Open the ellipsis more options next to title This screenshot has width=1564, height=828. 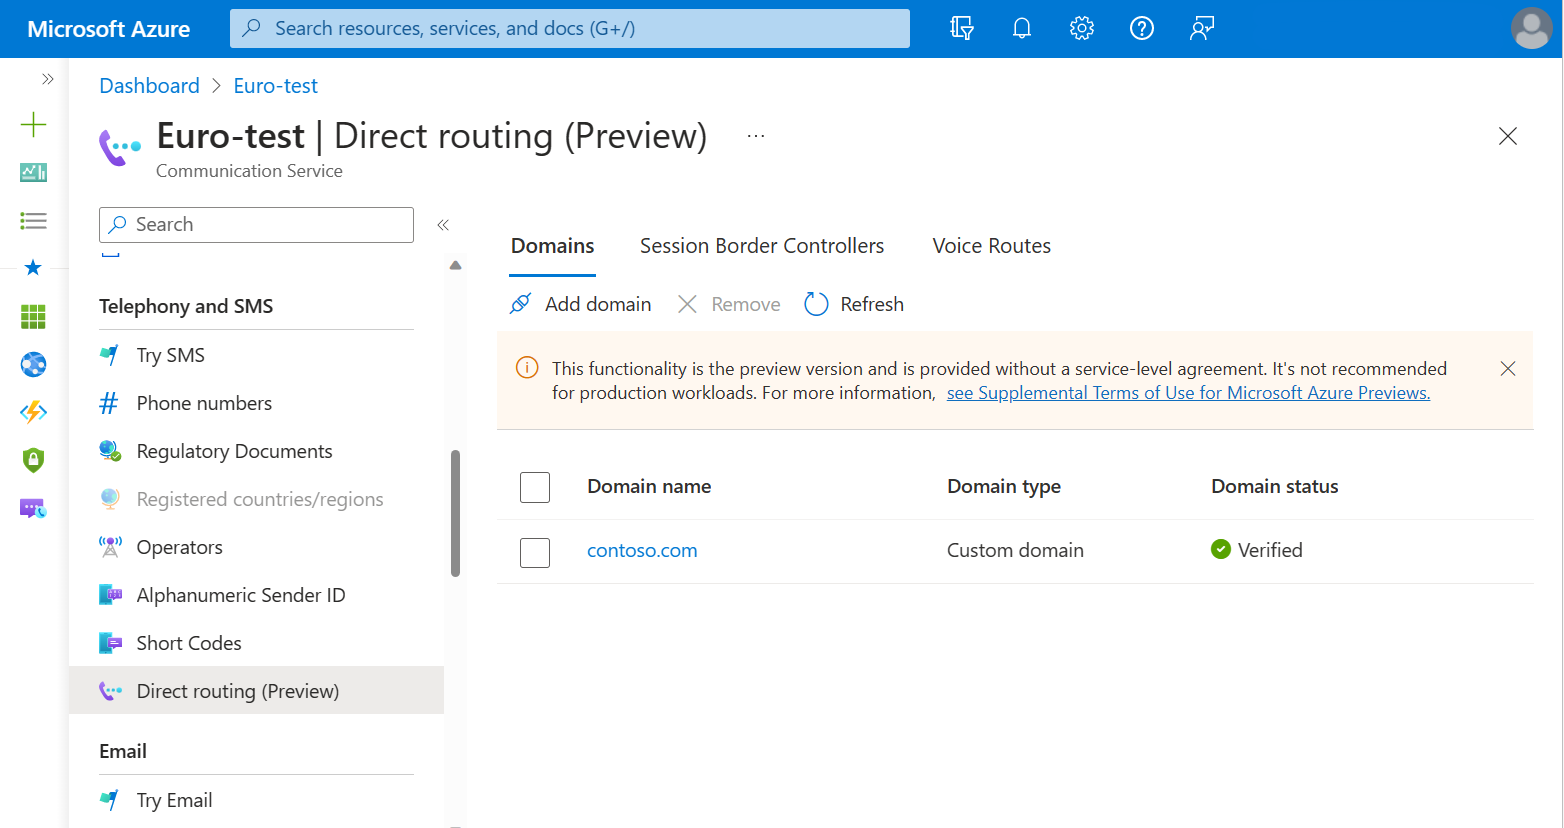pos(756,136)
